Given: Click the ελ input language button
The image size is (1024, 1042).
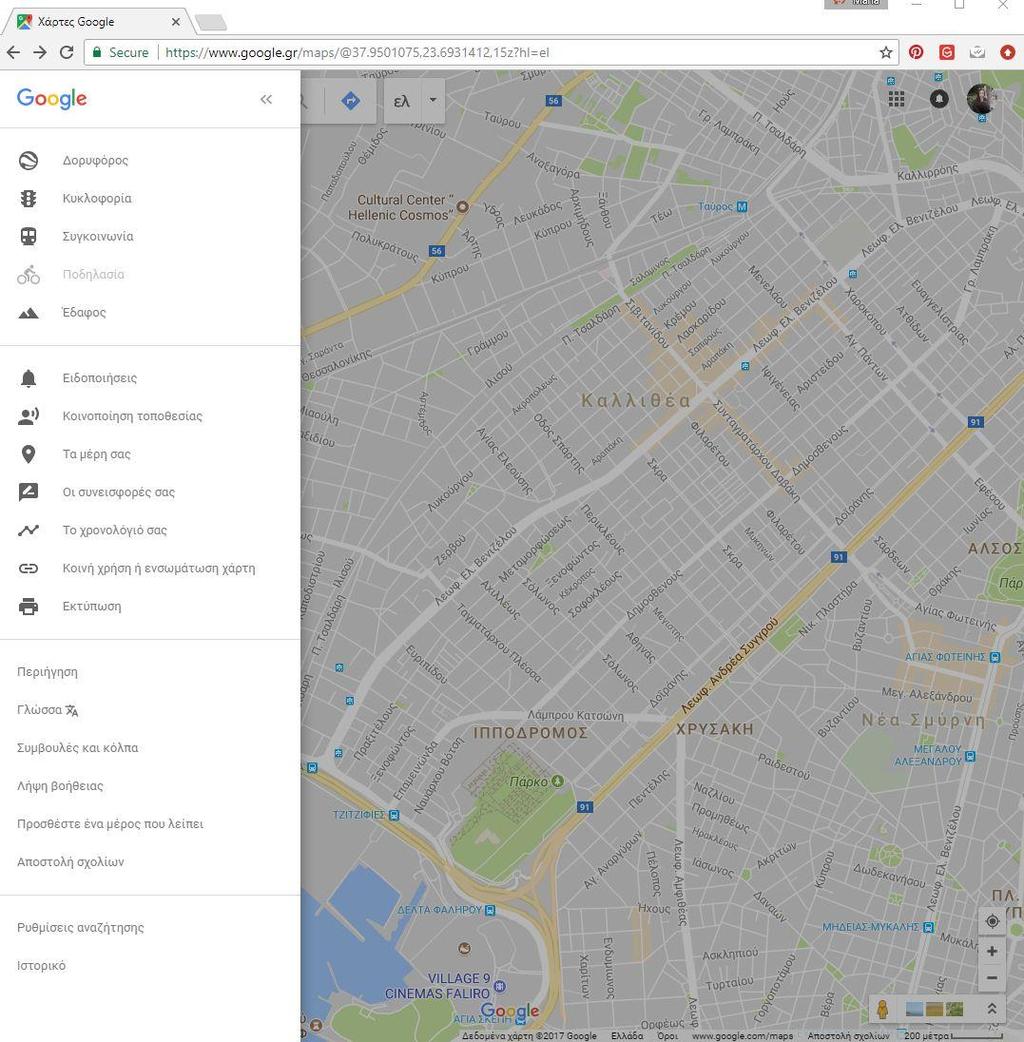Looking at the screenshot, I should tap(401, 101).
